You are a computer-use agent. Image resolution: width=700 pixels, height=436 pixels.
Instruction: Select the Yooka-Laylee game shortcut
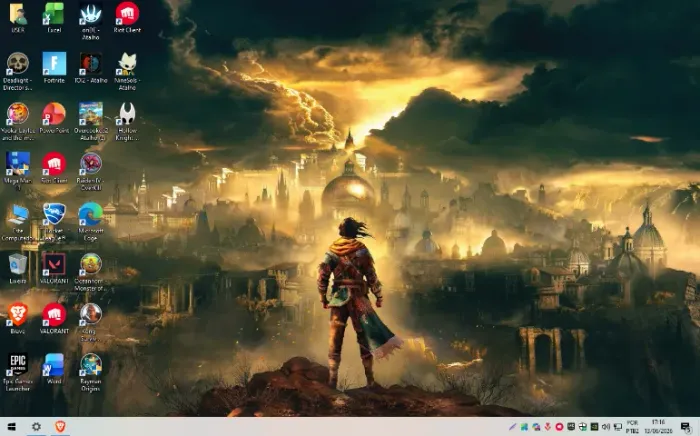[18, 121]
